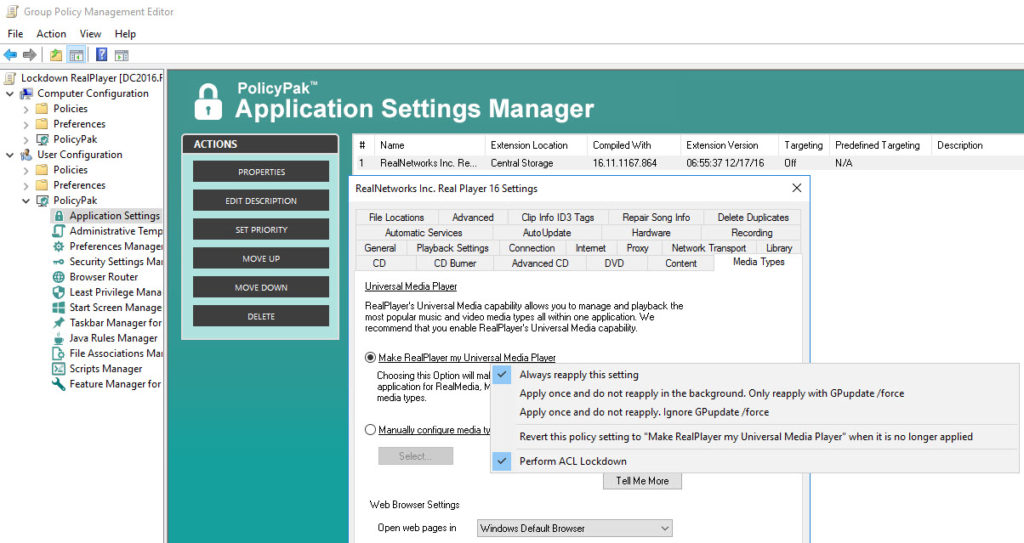Click the Scripts Manager icon

click(59, 369)
